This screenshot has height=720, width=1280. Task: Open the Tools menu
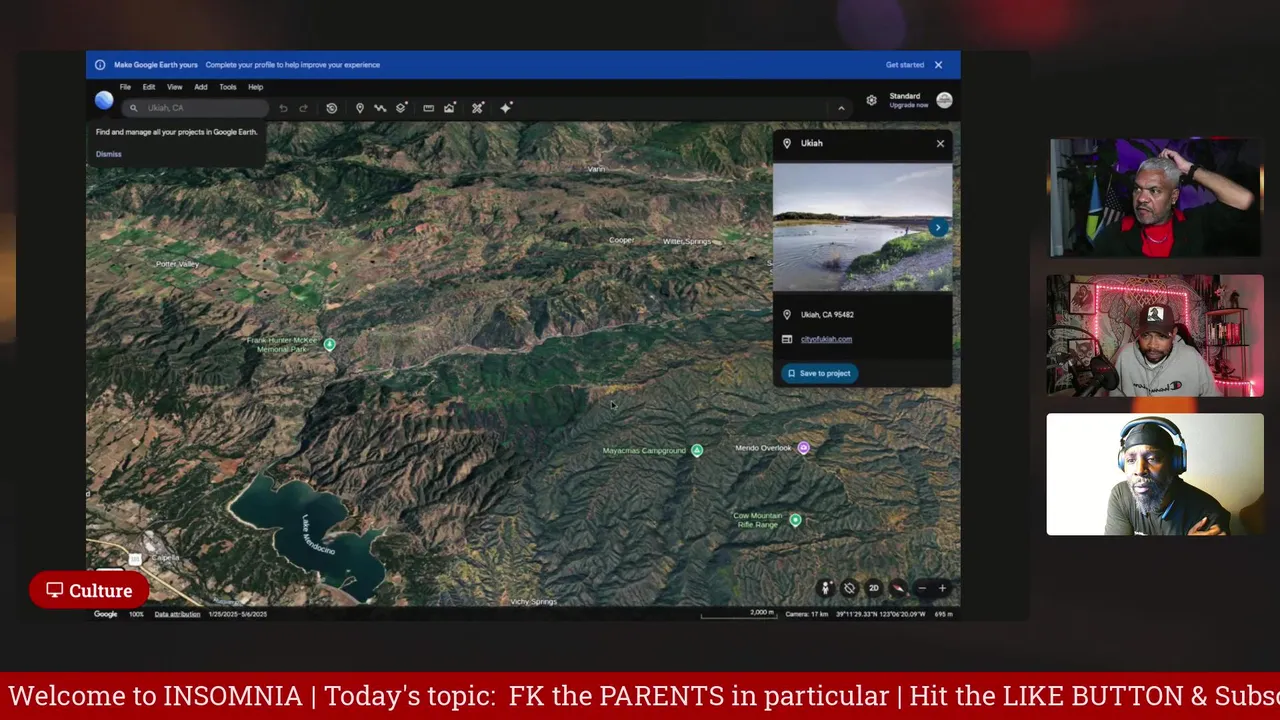pyautogui.click(x=228, y=87)
